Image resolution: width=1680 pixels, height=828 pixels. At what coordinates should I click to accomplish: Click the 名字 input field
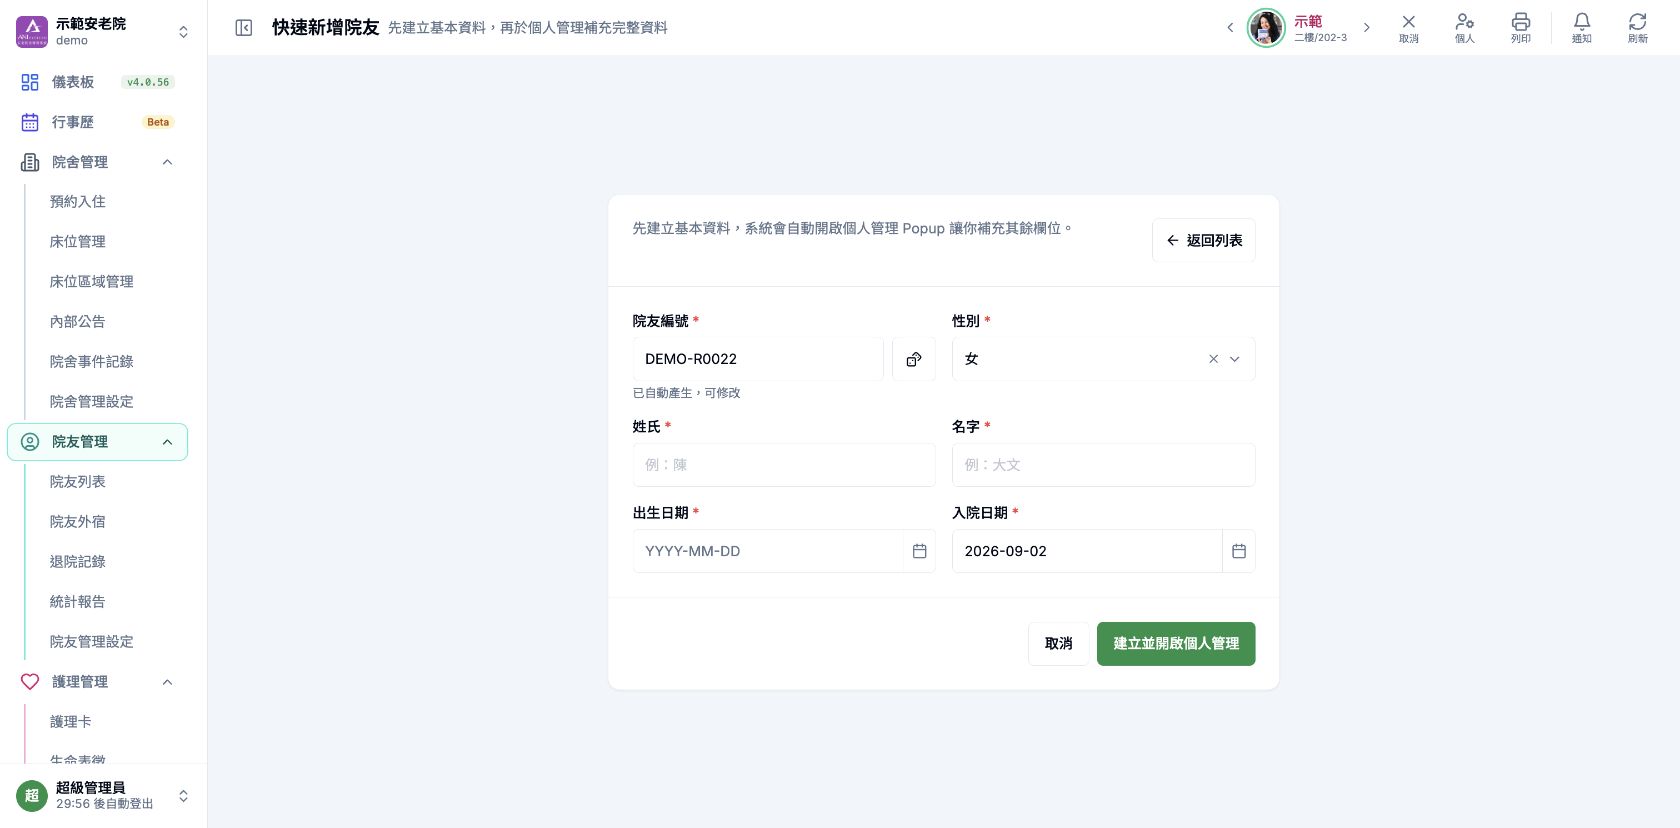(x=1103, y=465)
